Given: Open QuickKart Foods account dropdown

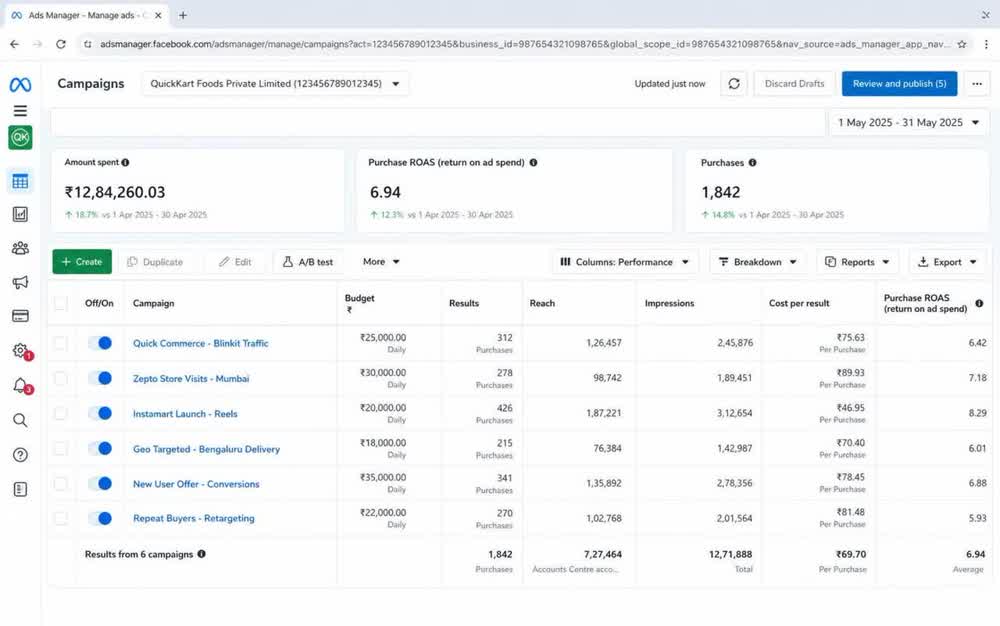Looking at the screenshot, I should 276,84.
